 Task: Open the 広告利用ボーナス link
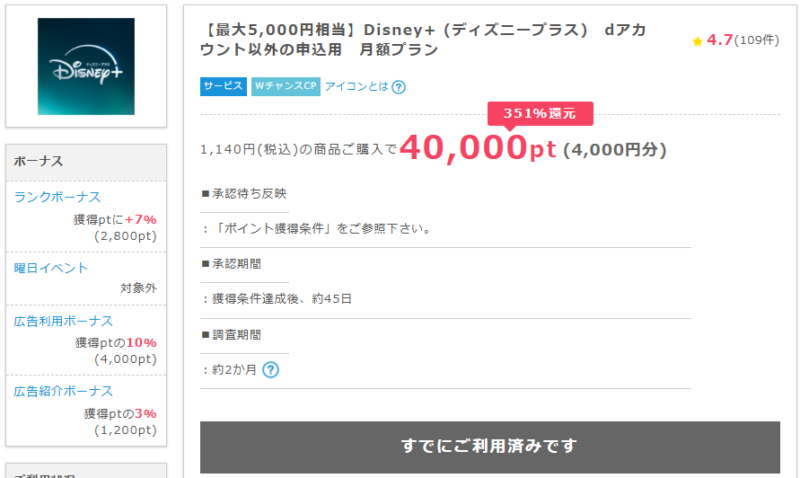63,321
